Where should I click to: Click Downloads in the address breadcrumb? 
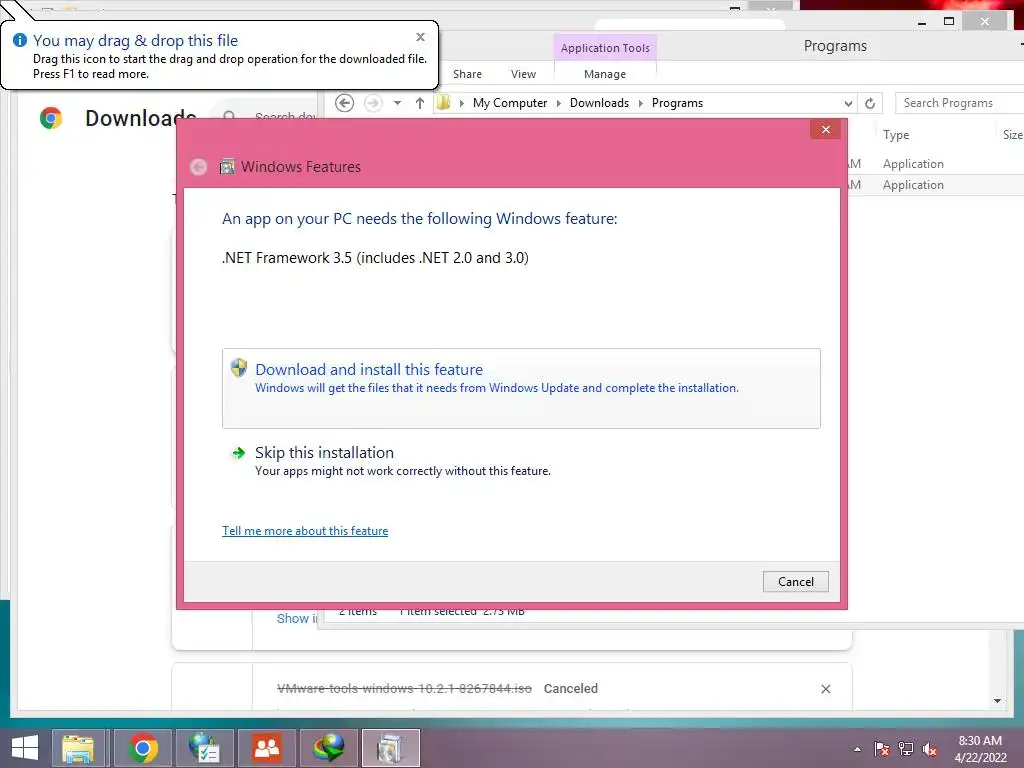pyautogui.click(x=599, y=103)
